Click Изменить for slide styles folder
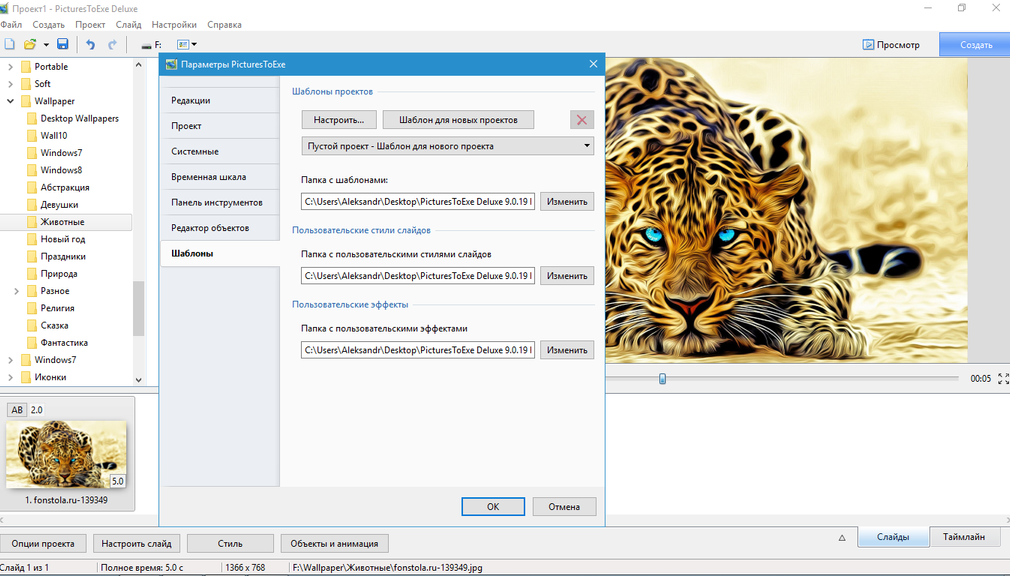The width and height of the screenshot is (1010, 576). point(567,276)
